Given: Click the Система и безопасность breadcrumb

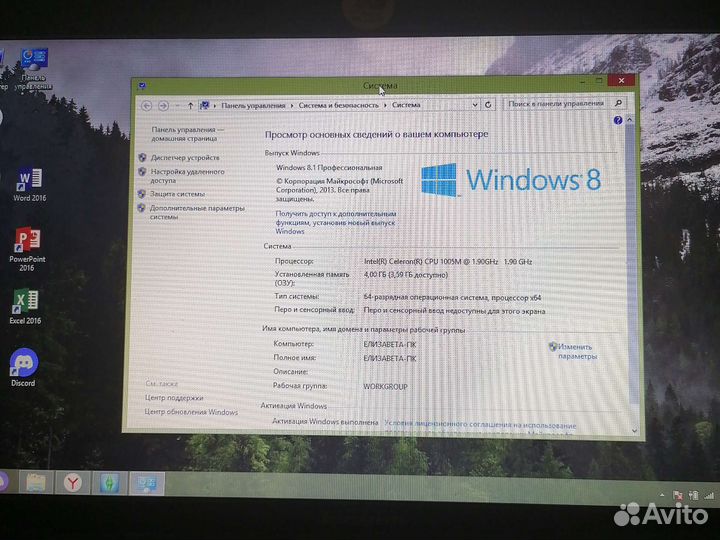Looking at the screenshot, I should [338, 105].
